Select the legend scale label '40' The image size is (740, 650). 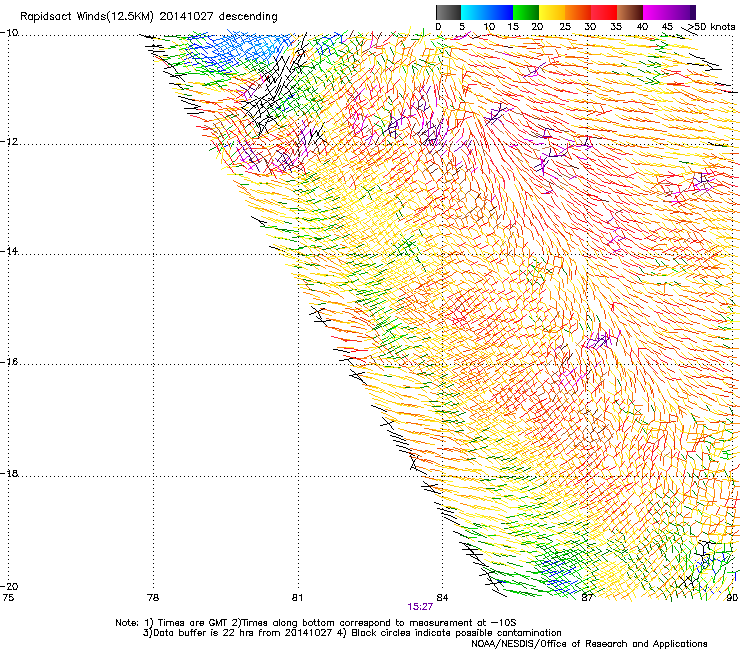pos(642,27)
